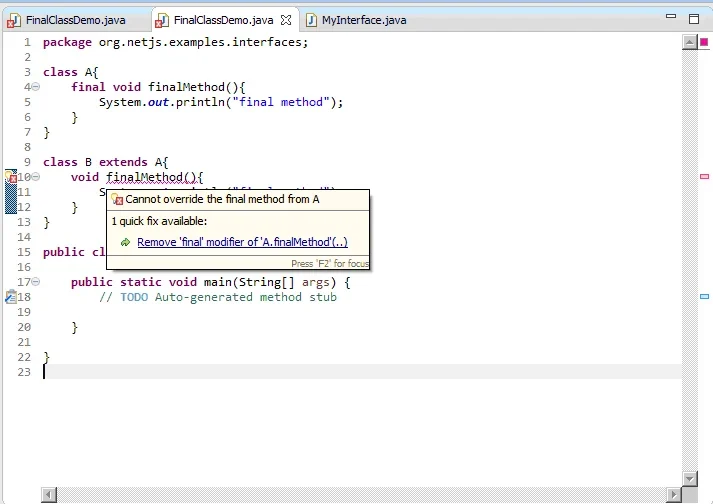Place cursor on empty line 23
This screenshot has height=504, width=713.
362,372
